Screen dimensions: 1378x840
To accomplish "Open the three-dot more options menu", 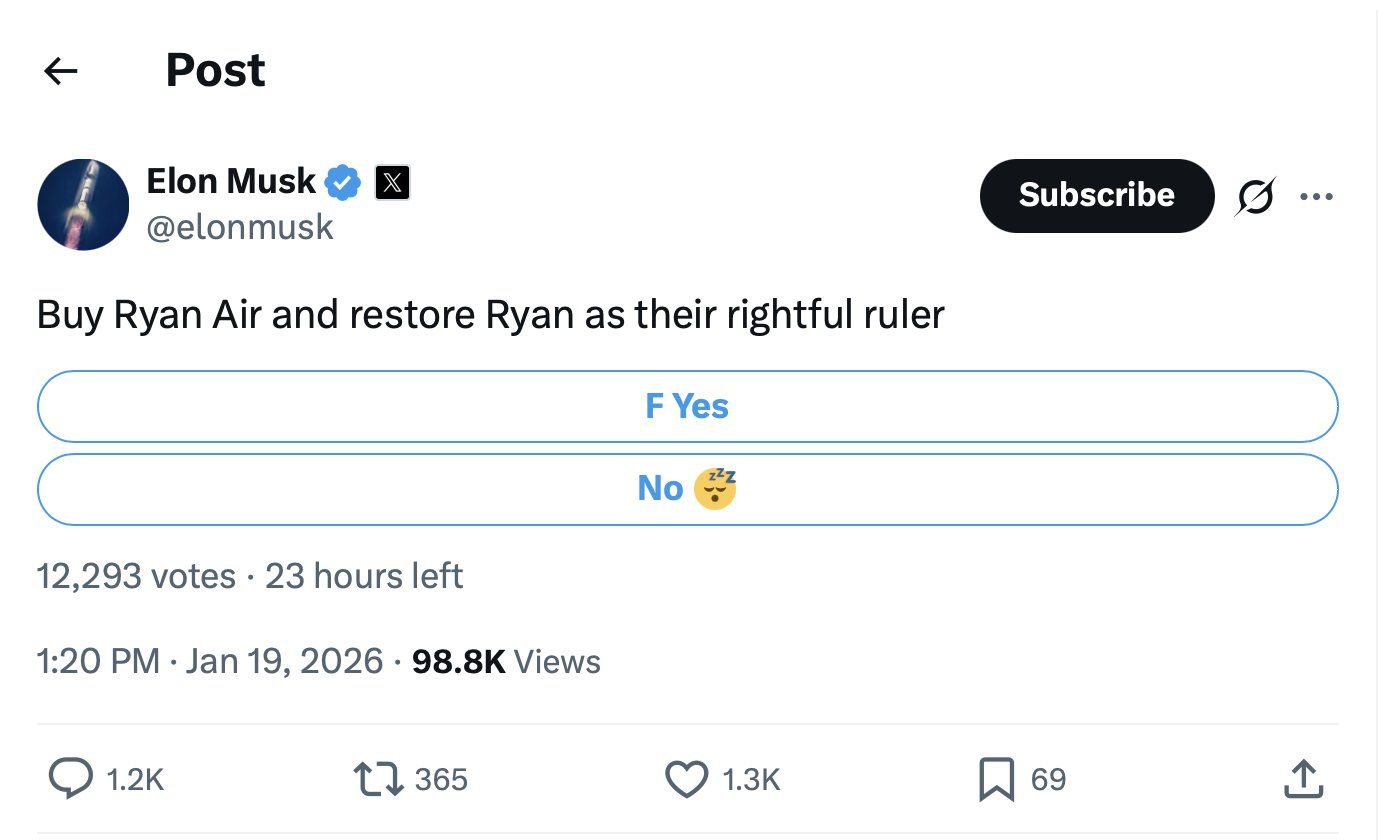I will pos(1316,196).
